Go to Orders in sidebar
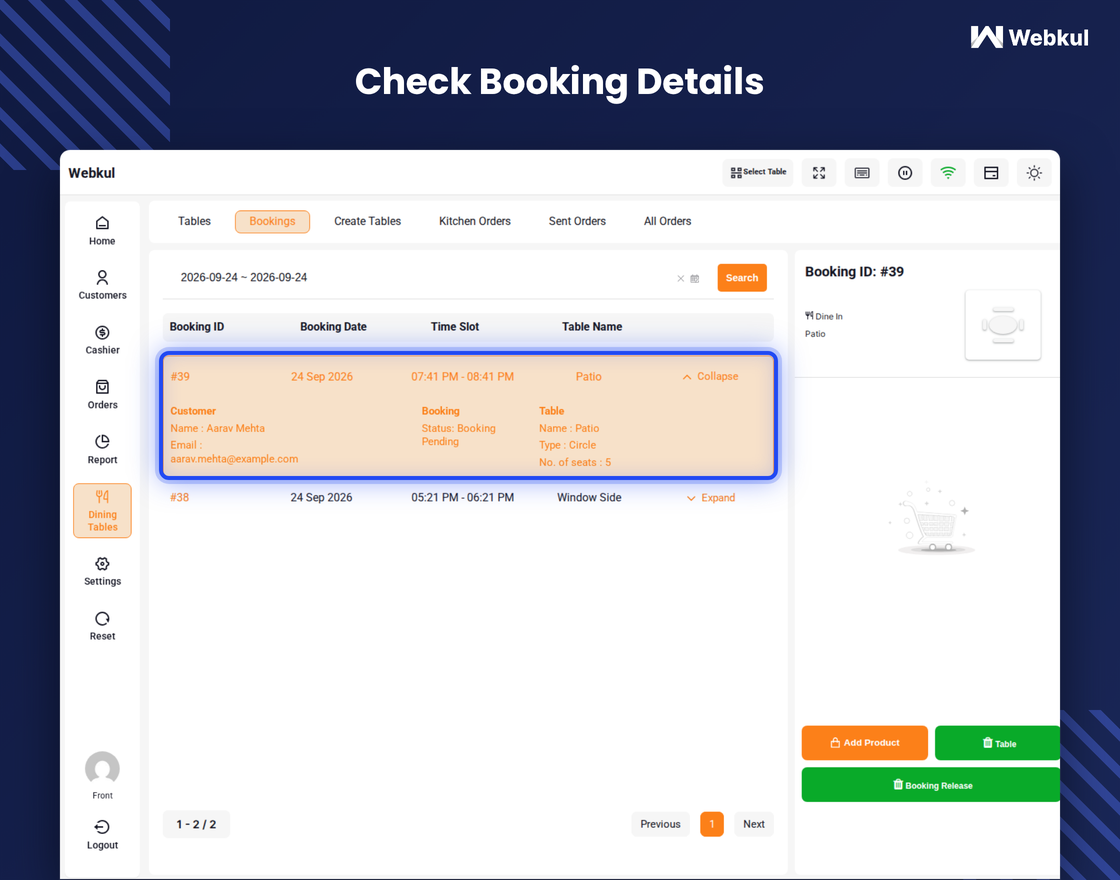 102,395
